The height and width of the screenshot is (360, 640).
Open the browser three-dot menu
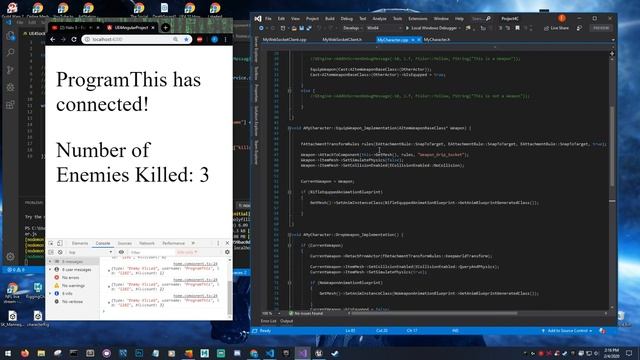click(x=225, y=40)
